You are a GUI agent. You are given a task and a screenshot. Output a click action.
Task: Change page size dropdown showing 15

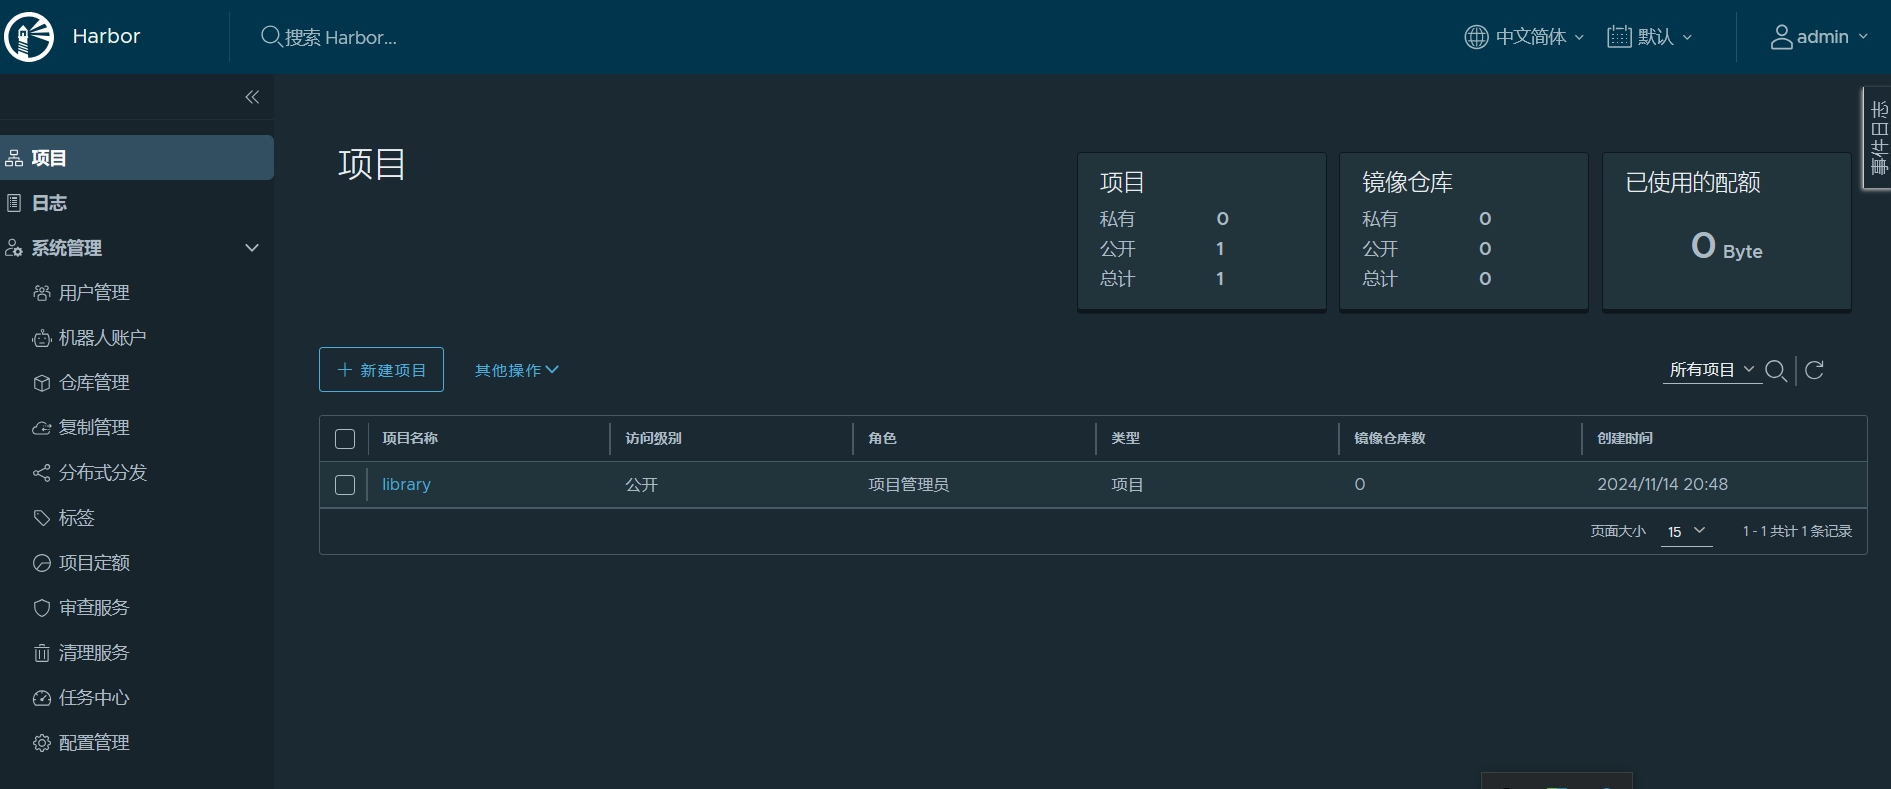pyautogui.click(x=1686, y=532)
